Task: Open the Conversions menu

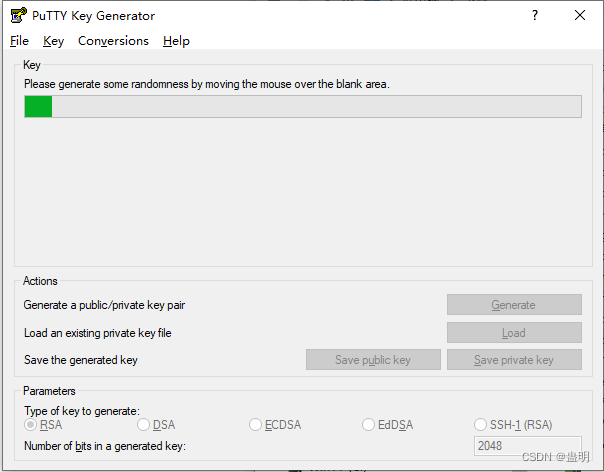Action: [113, 41]
